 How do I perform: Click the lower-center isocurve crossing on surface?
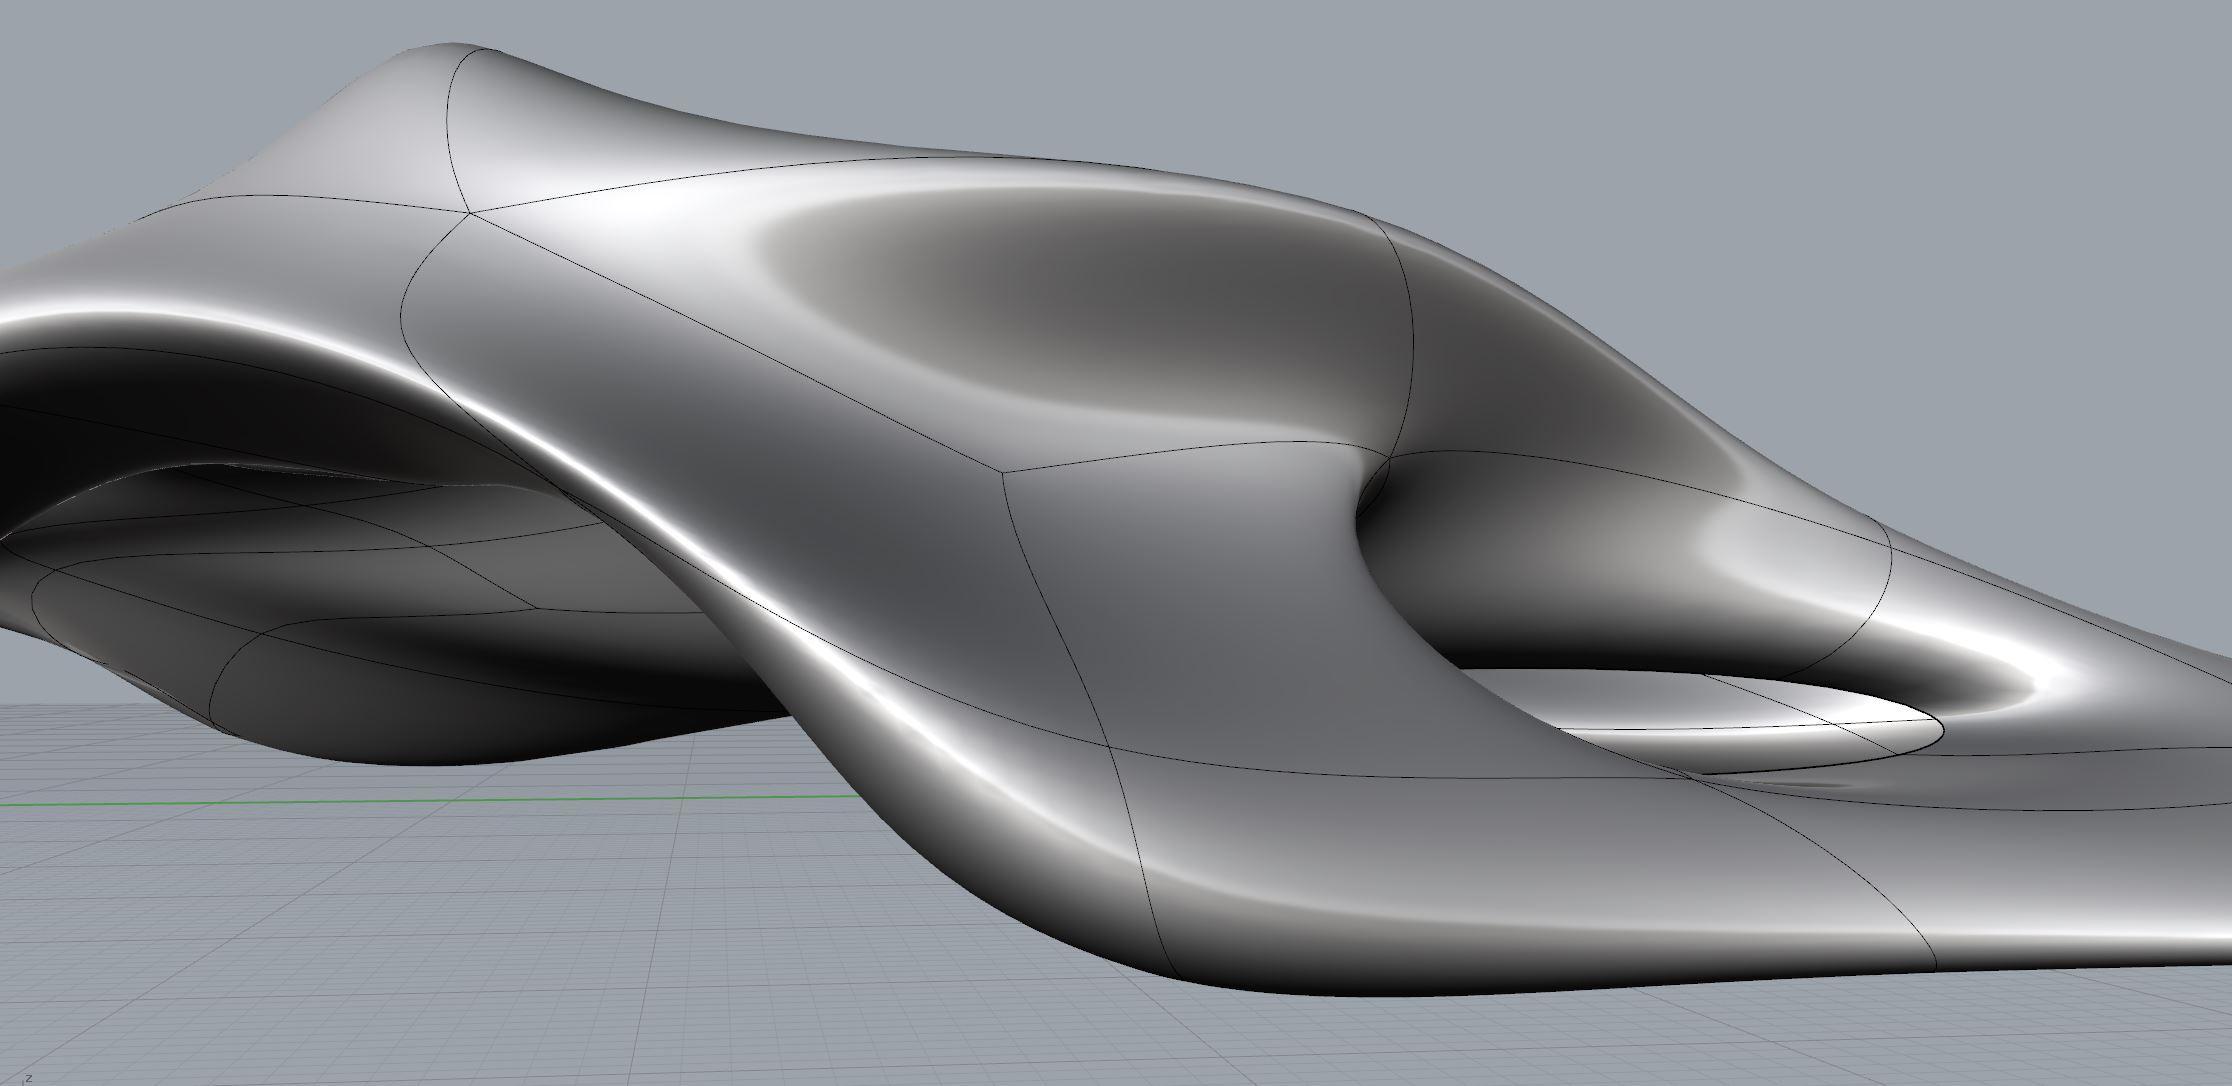pos(1110,745)
